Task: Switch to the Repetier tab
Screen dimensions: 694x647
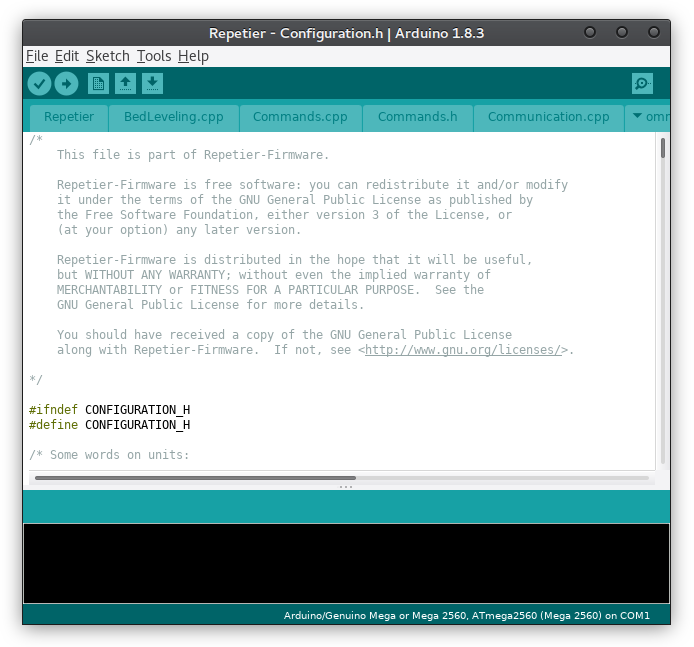Action: (69, 117)
